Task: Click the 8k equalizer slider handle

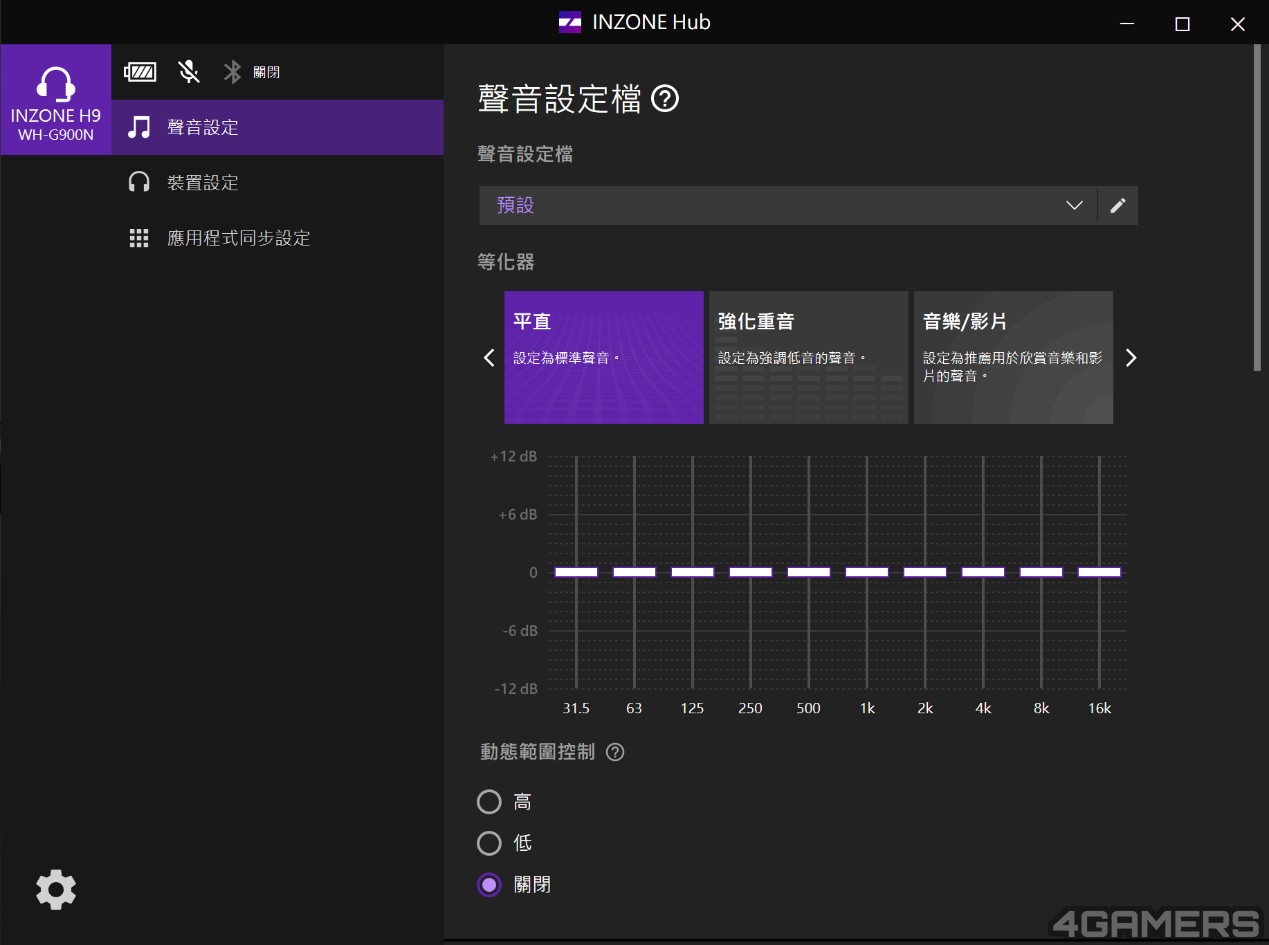Action: 1041,572
